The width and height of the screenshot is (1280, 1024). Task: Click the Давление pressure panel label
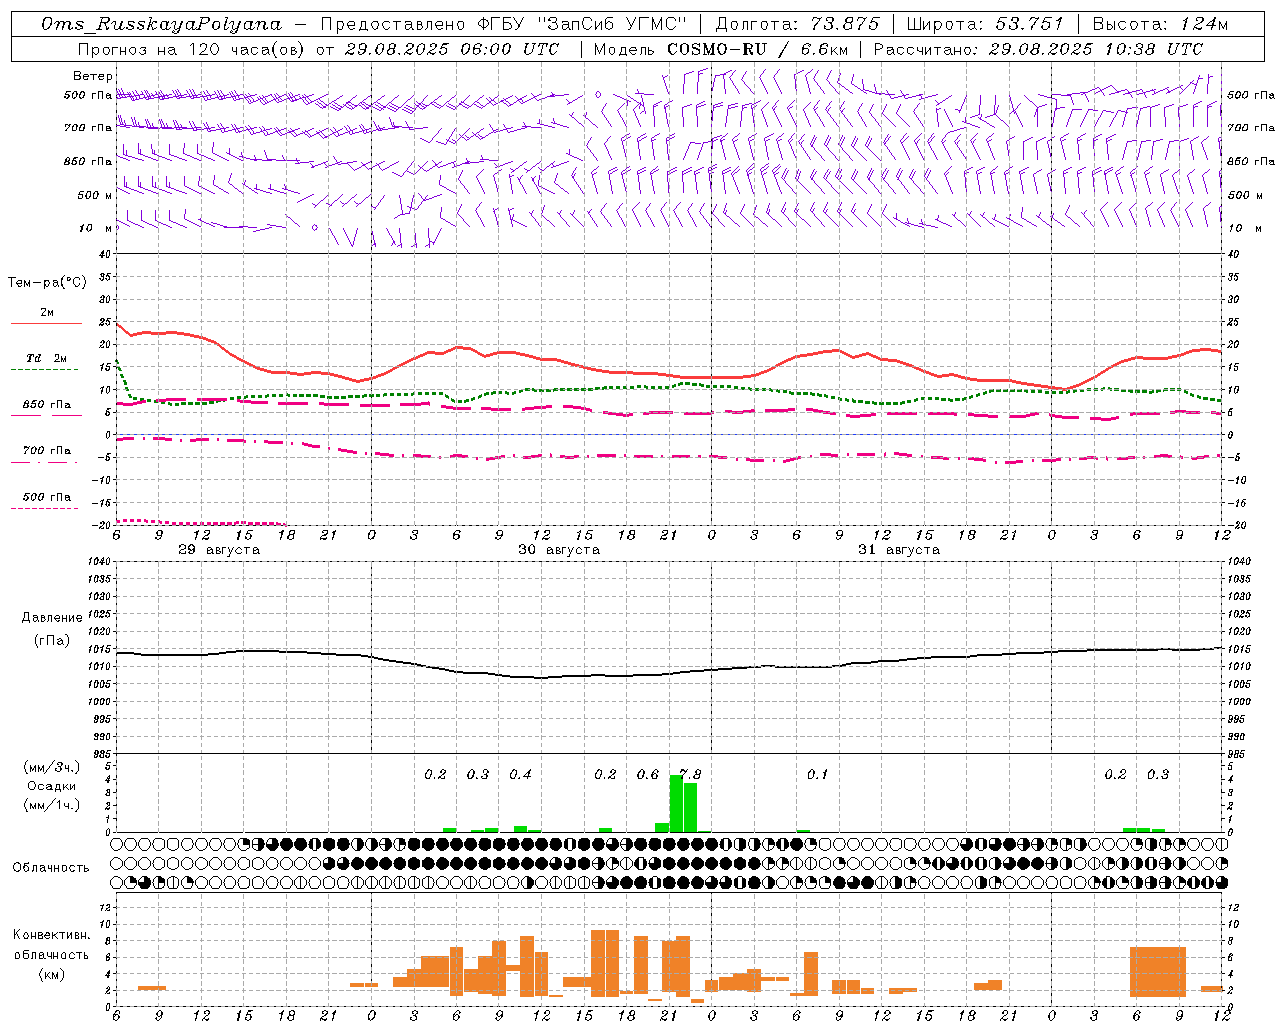[52, 618]
